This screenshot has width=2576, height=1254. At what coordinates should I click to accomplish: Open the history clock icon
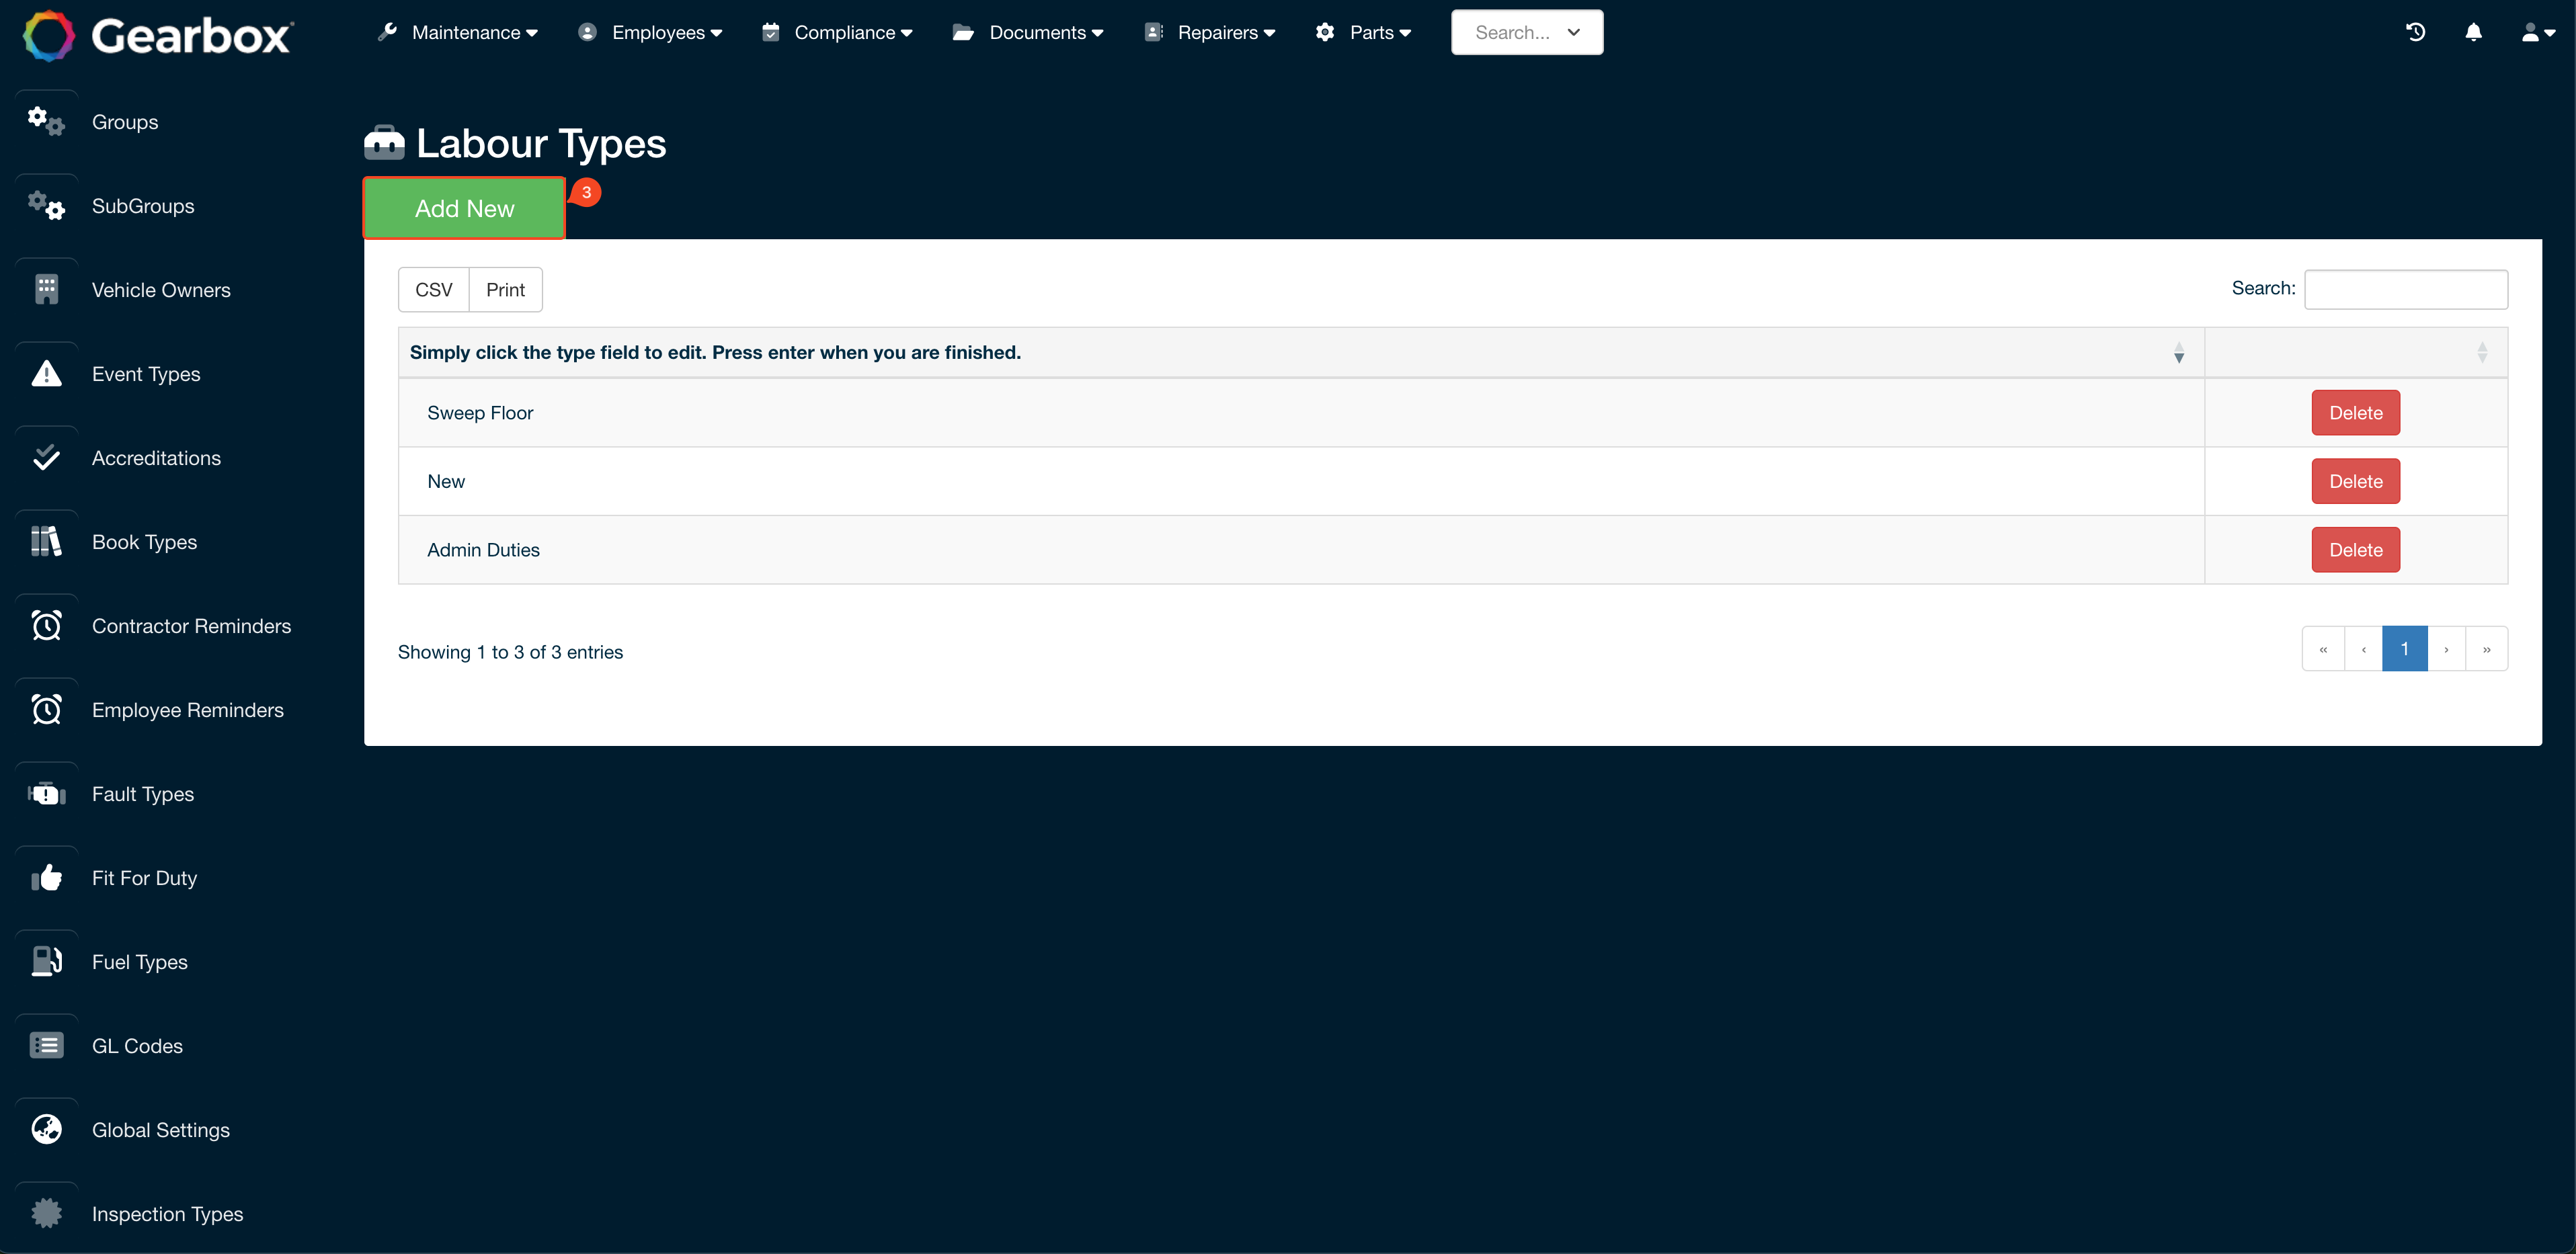[2415, 32]
